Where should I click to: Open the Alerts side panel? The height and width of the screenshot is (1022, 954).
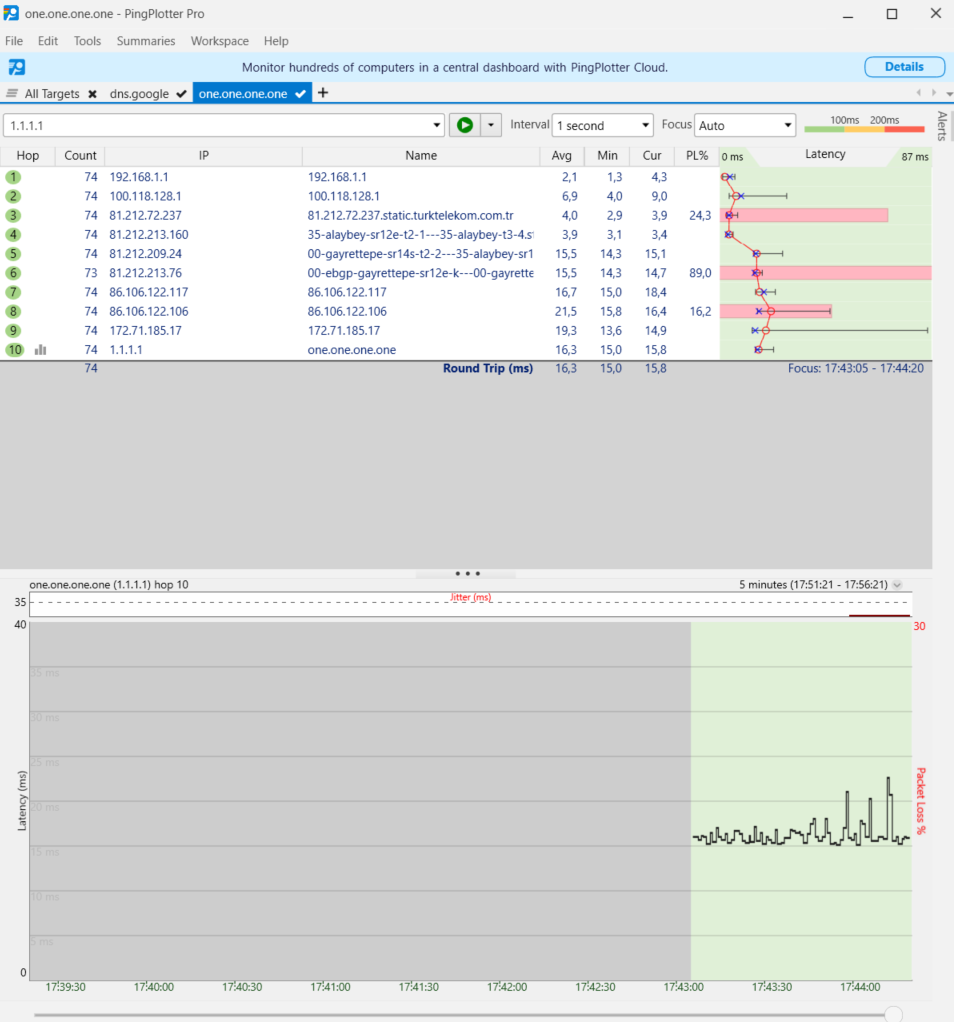pos(942,126)
